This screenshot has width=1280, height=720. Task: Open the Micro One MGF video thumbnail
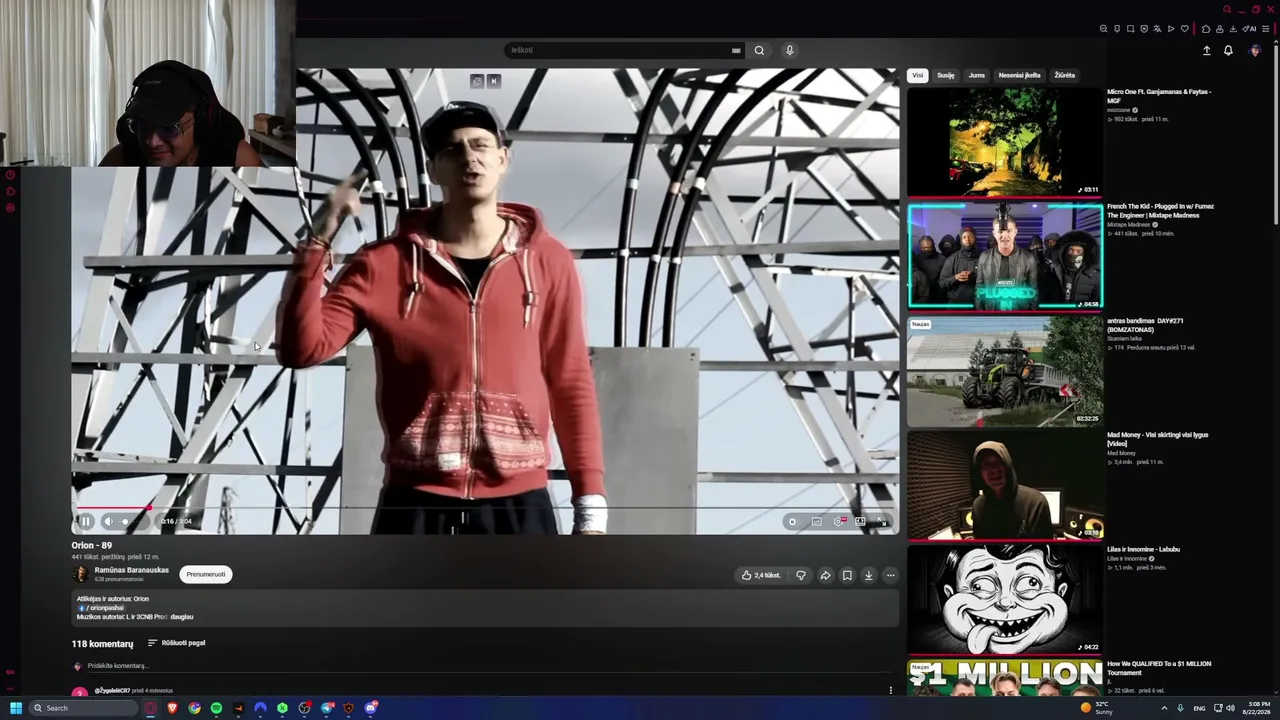pyautogui.click(x=1005, y=142)
